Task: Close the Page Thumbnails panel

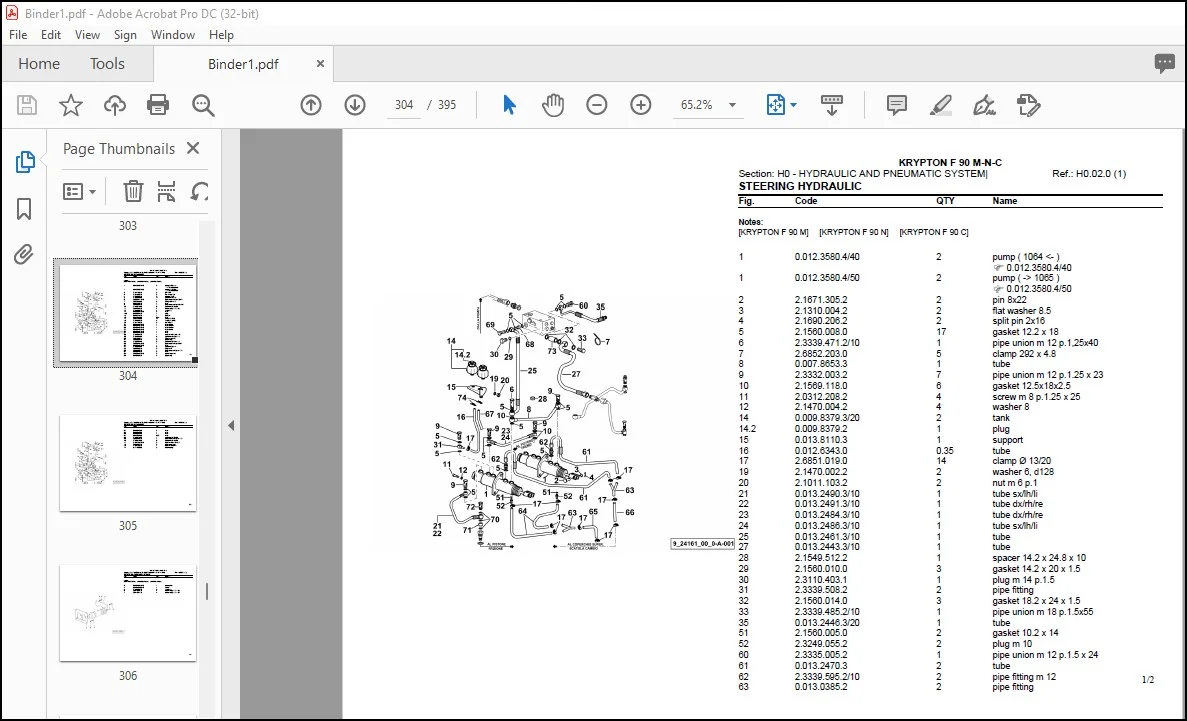Action: pyautogui.click(x=193, y=148)
